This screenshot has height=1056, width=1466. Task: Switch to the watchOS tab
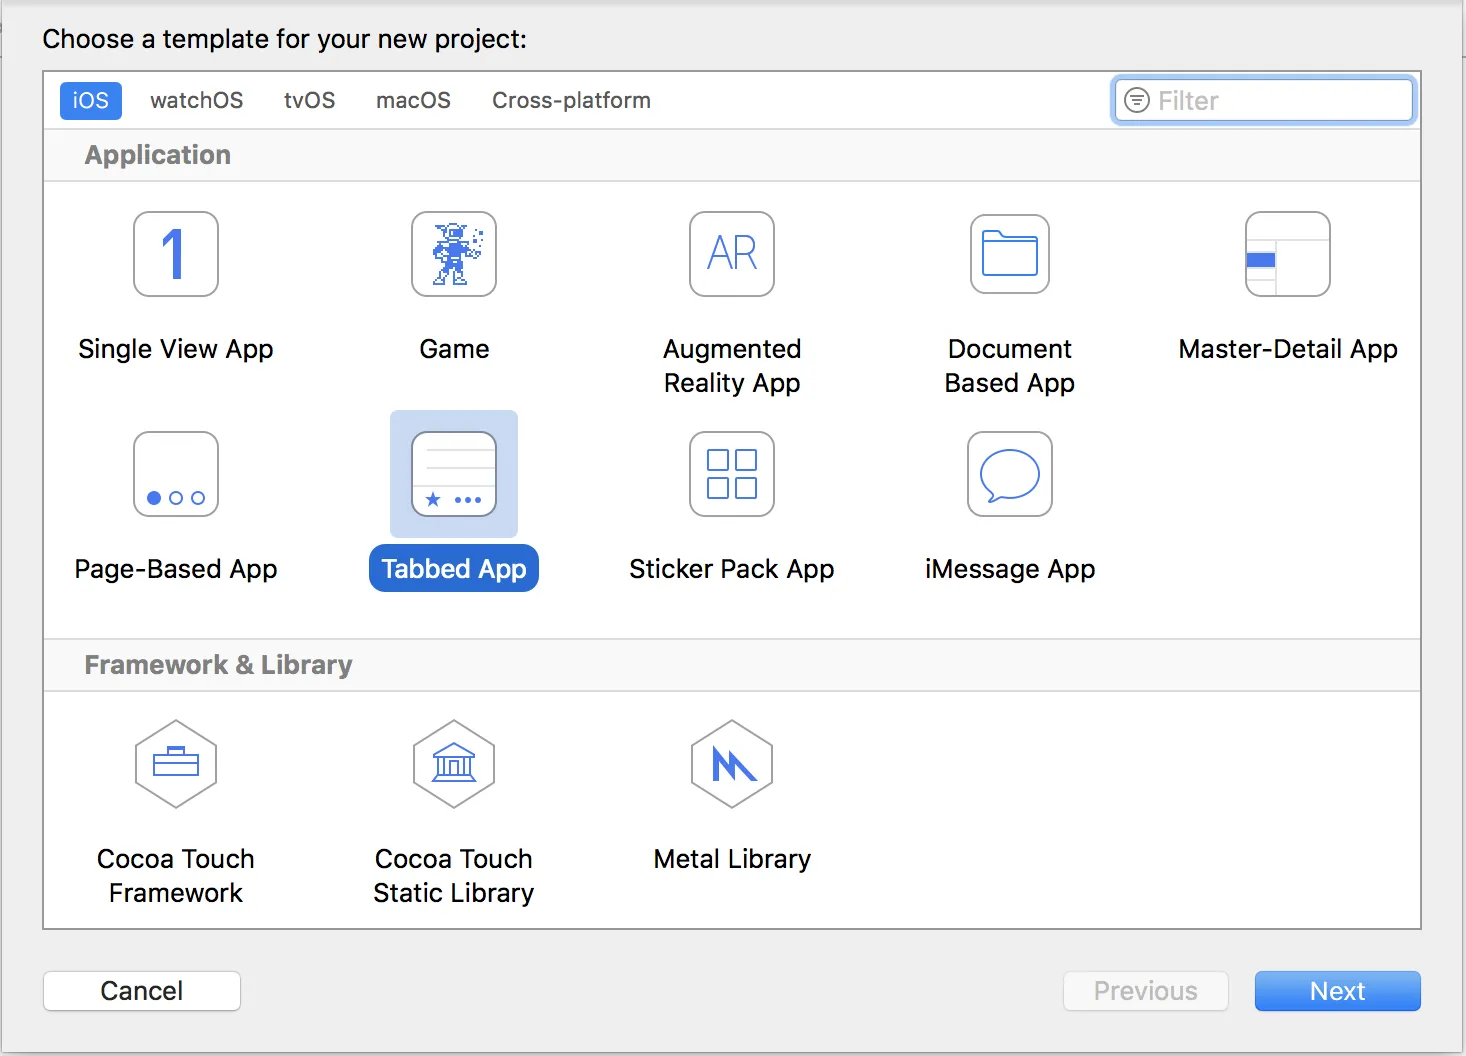coord(197,101)
